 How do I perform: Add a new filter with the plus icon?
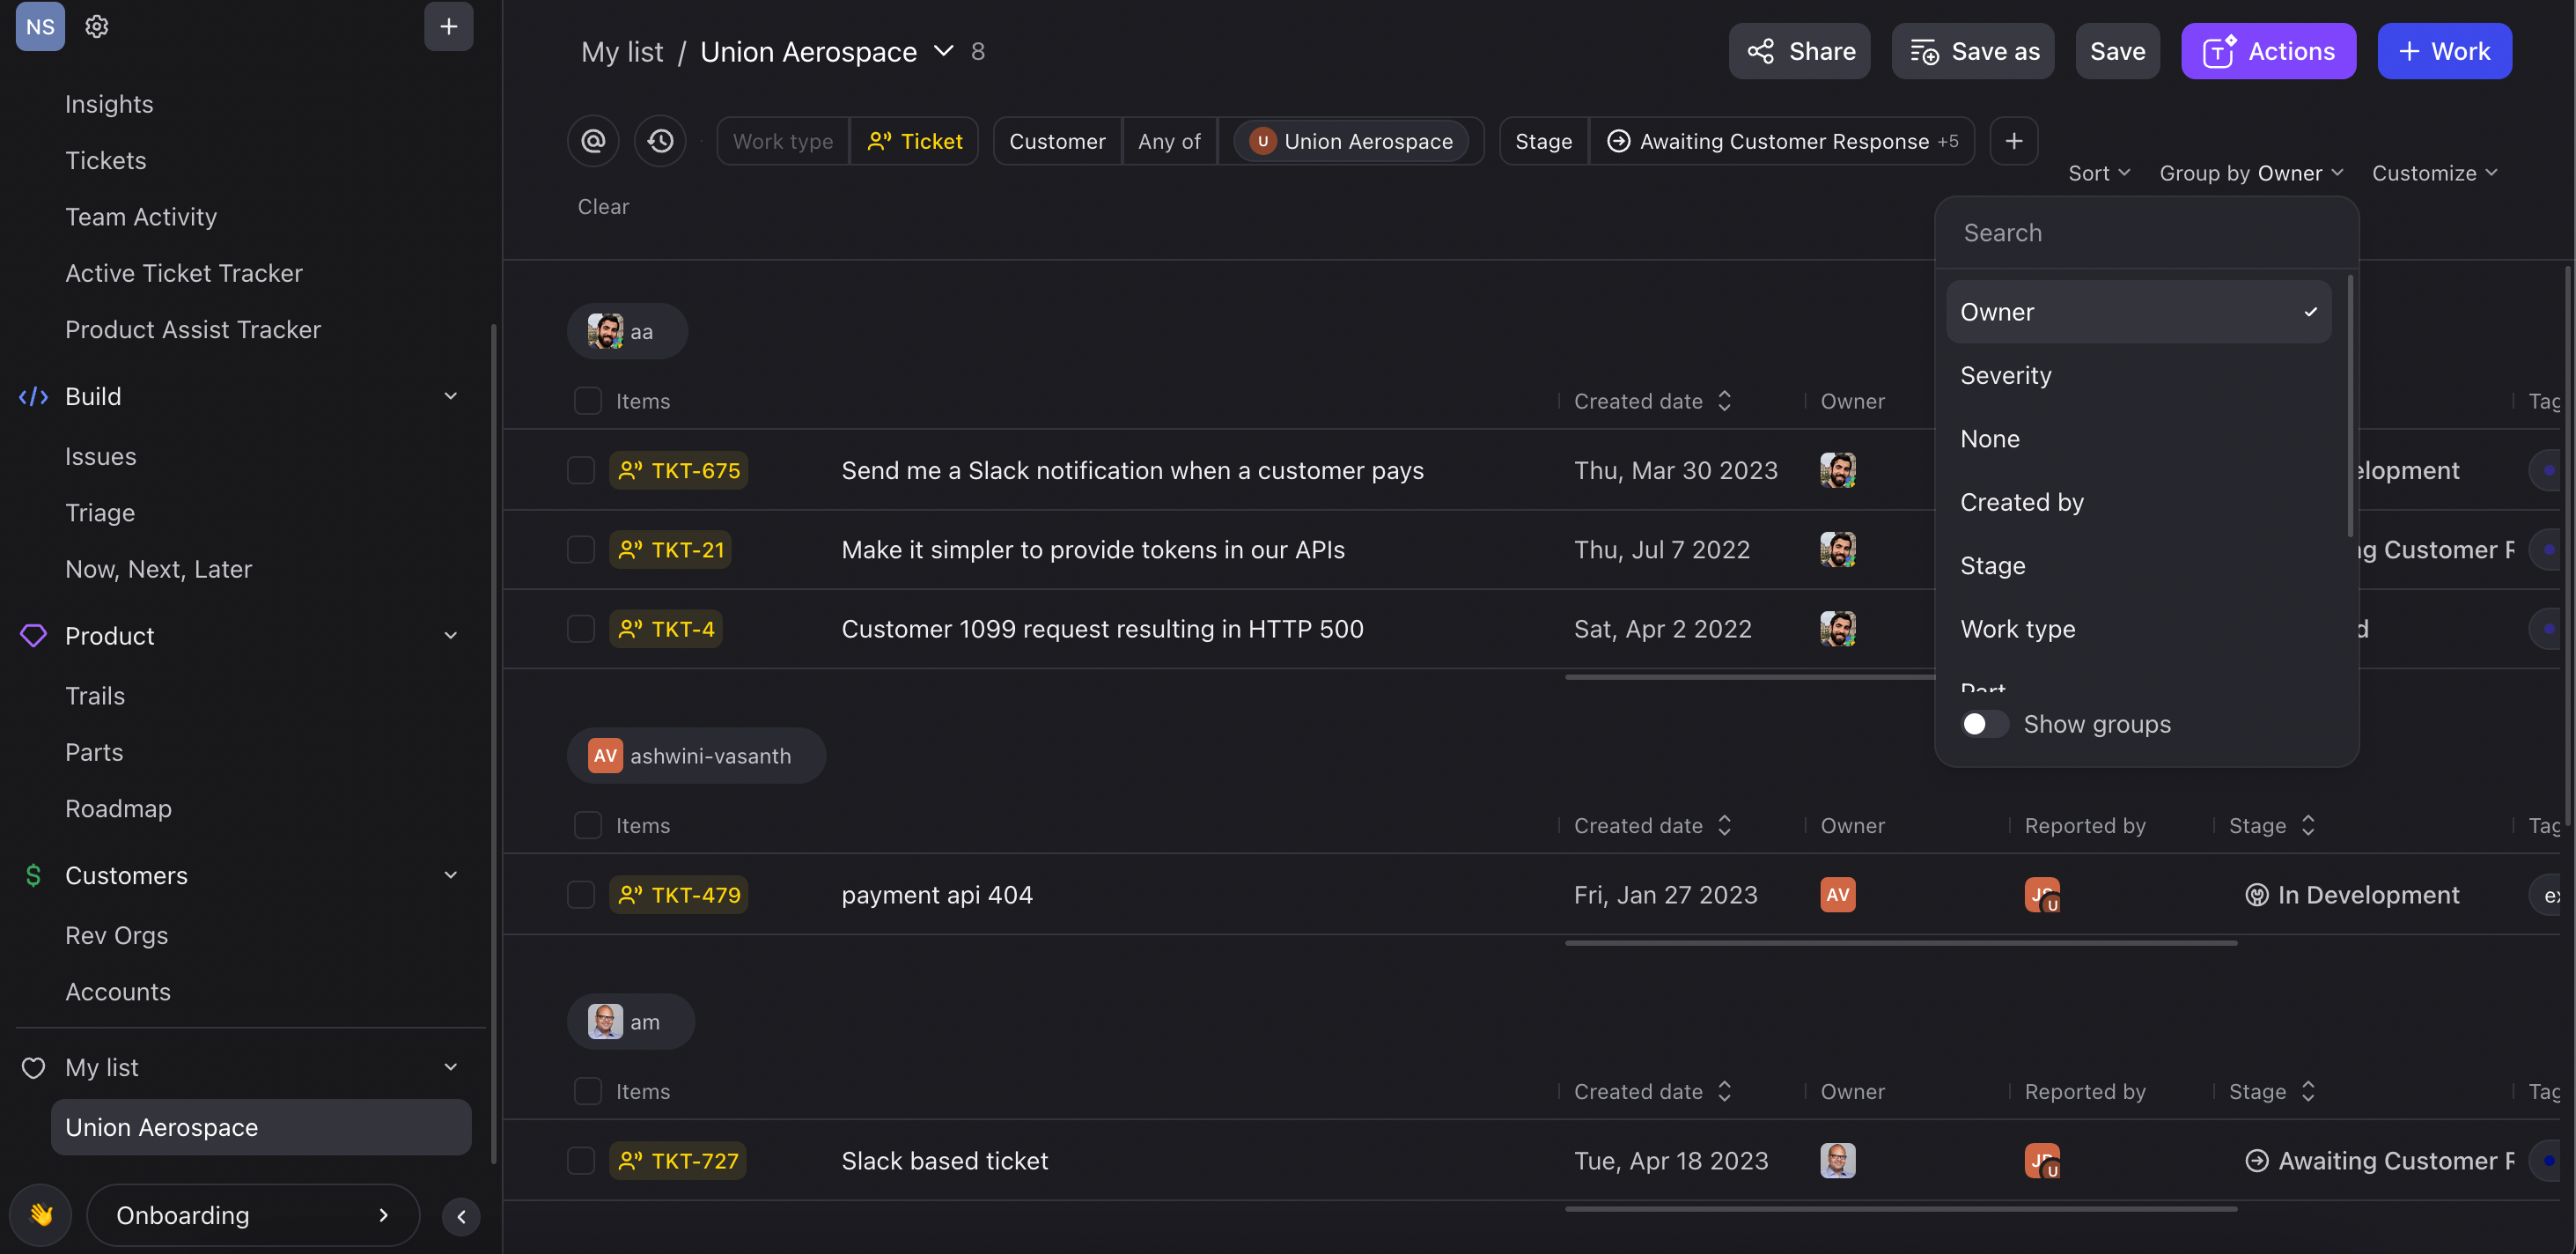click(x=2014, y=141)
